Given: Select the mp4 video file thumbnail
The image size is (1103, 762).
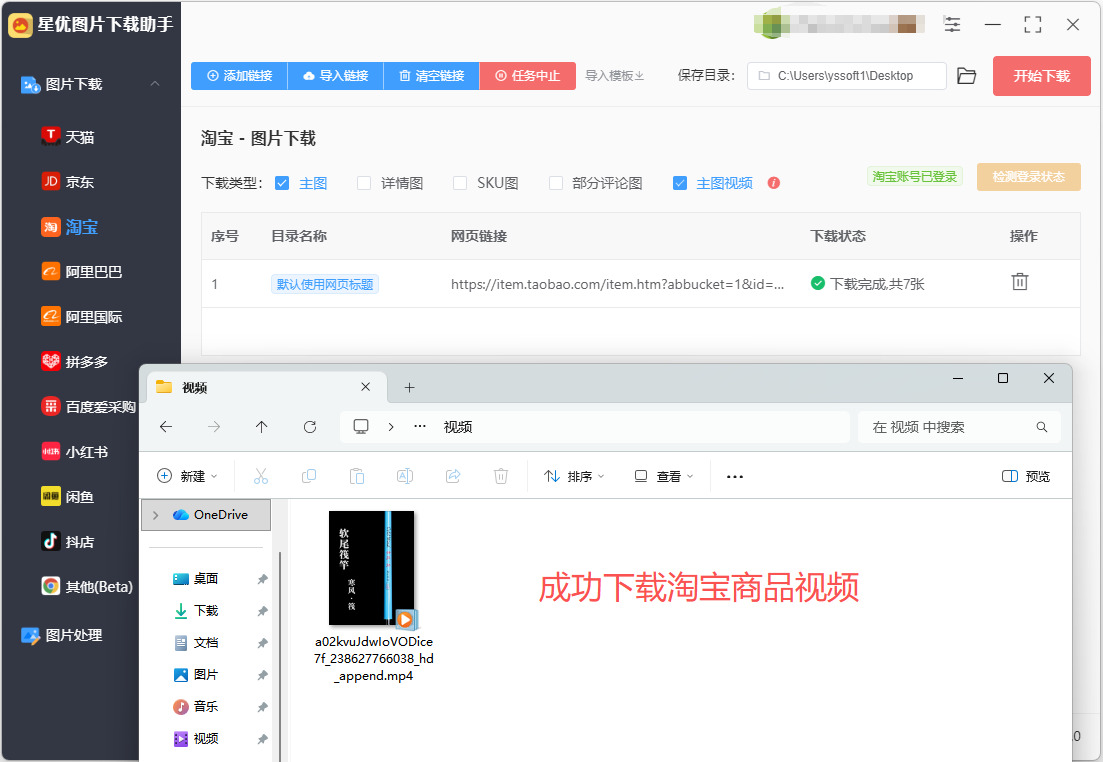Looking at the screenshot, I should tap(373, 569).
